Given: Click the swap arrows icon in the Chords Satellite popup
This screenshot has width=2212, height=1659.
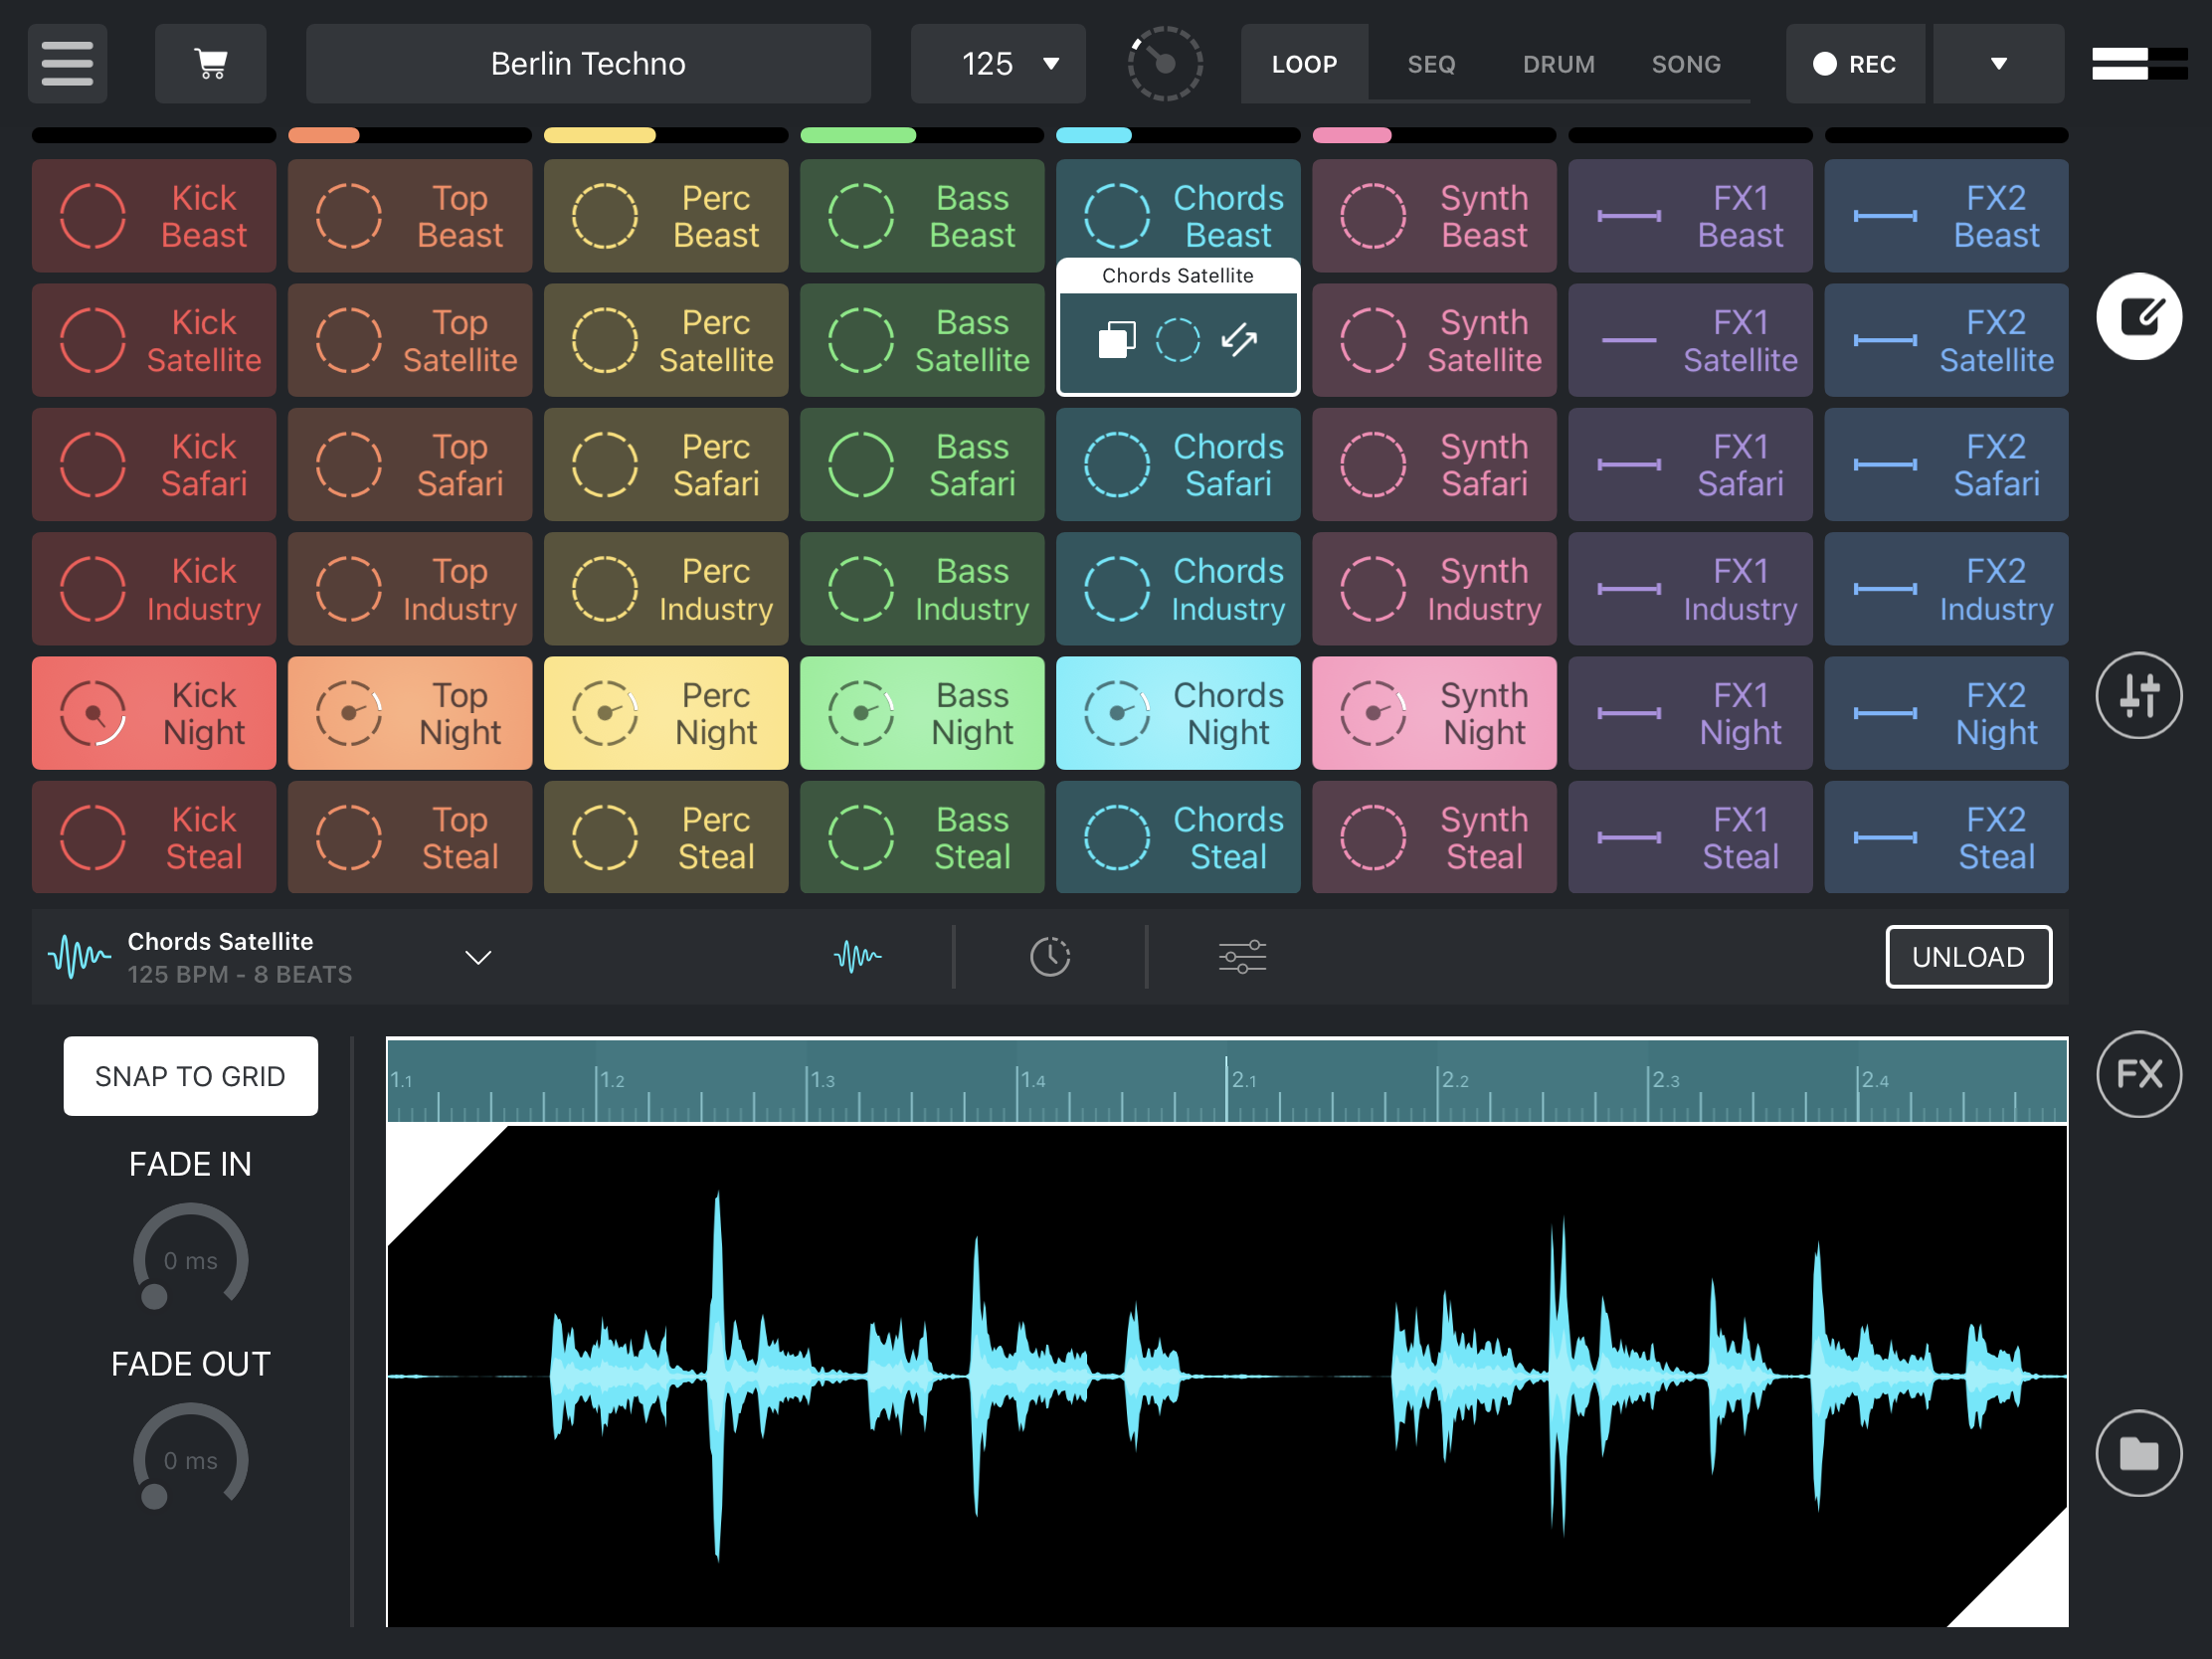Looking at the screenshot, I should coord(1239,340).
